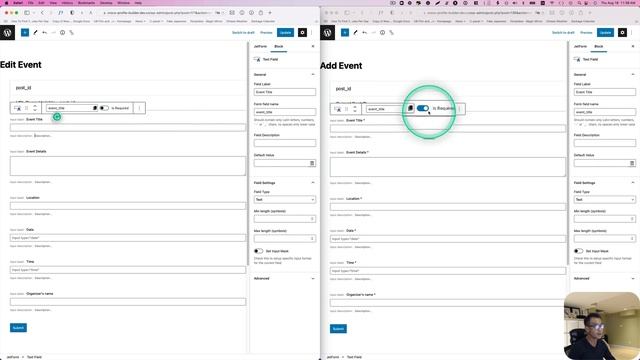Click Max length stepper field in Add Event sidebar
The height and width of the screenshot is (360, 640).
(604, 238)
